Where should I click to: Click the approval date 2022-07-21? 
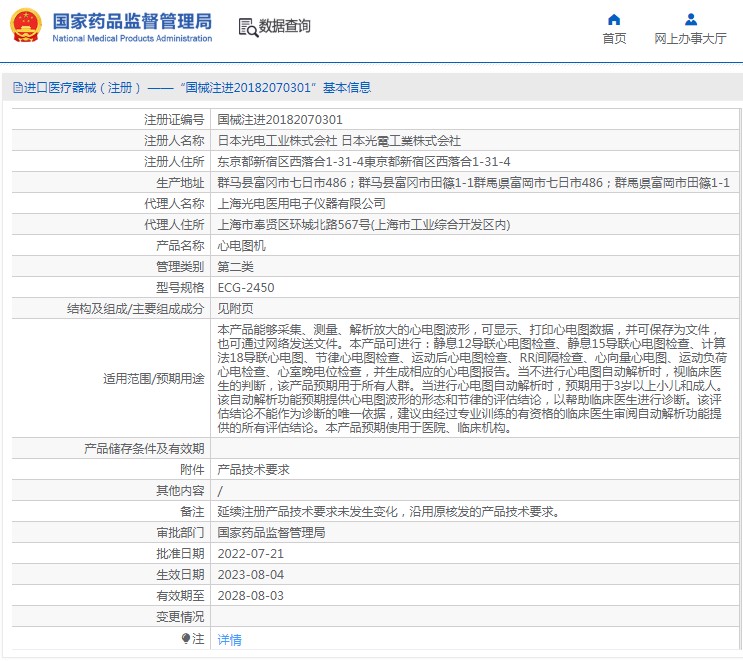[251, 554]
